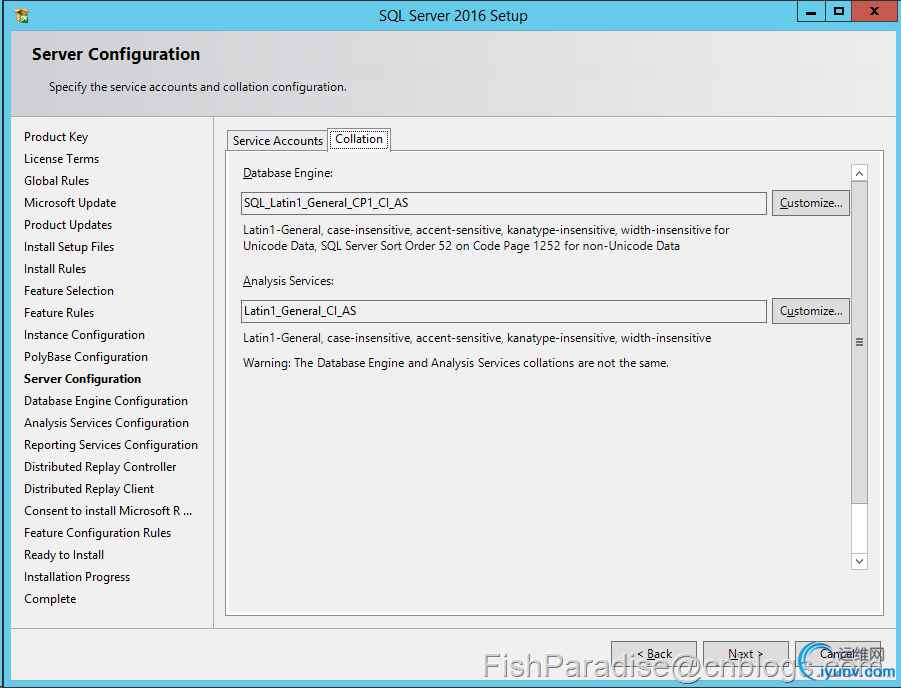Select Install Rules step in sidebar

coord(55,269)
